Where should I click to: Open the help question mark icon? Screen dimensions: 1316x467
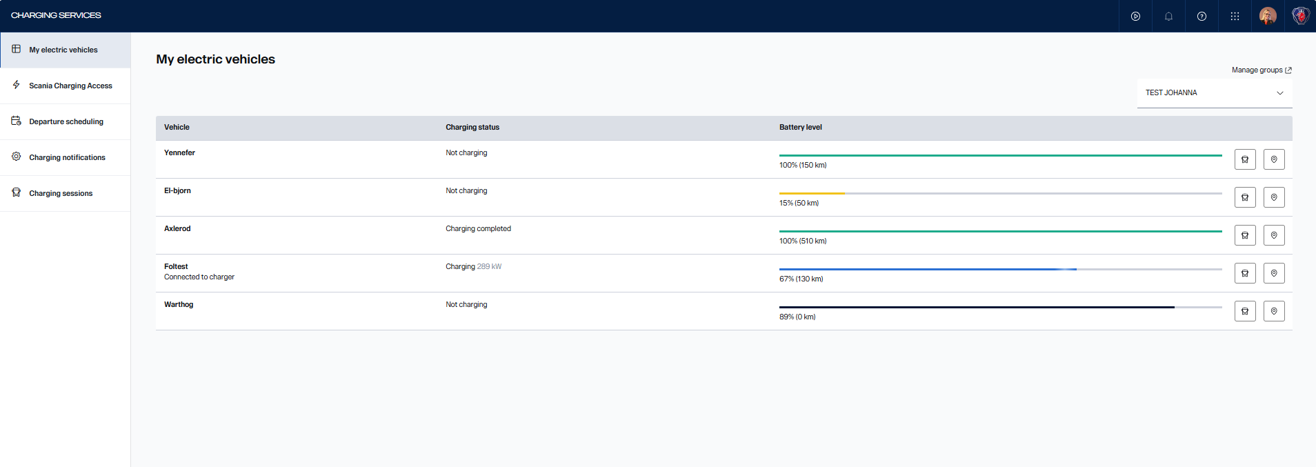[x=1201, y=16]
